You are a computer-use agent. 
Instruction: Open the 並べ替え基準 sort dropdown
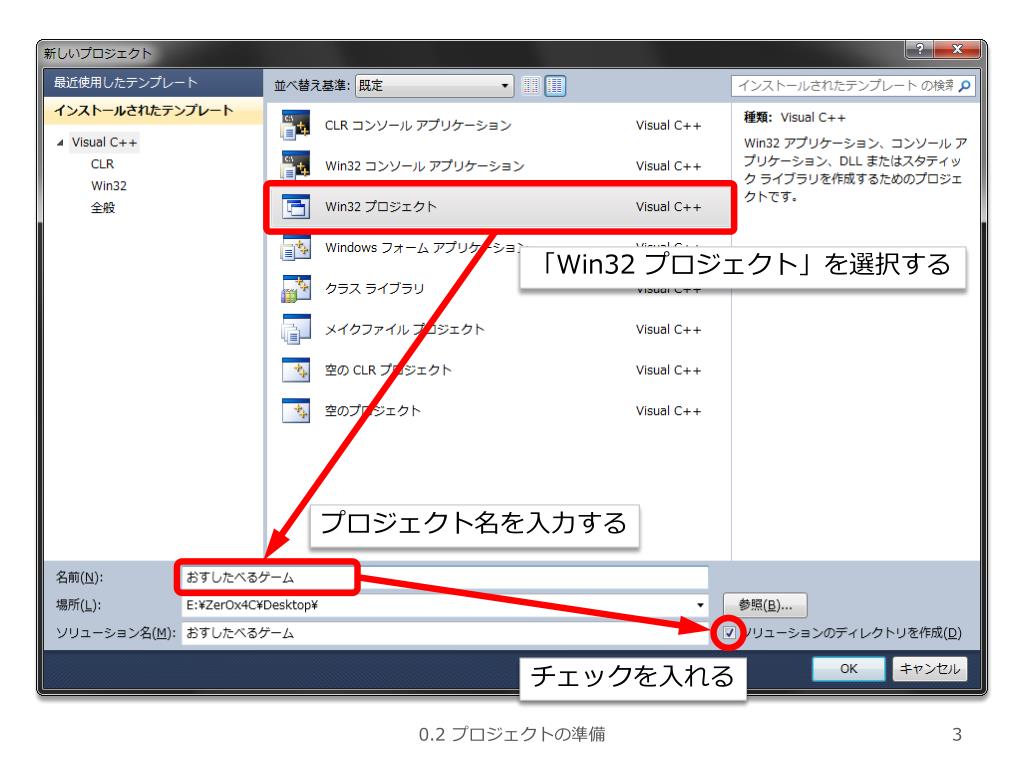click(x=434, y=86)
